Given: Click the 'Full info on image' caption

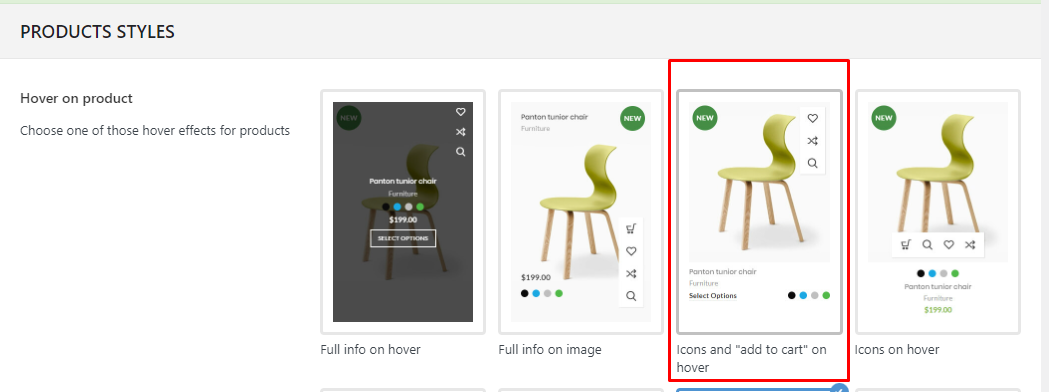Looking at the screenshot, I should [550, 350].
